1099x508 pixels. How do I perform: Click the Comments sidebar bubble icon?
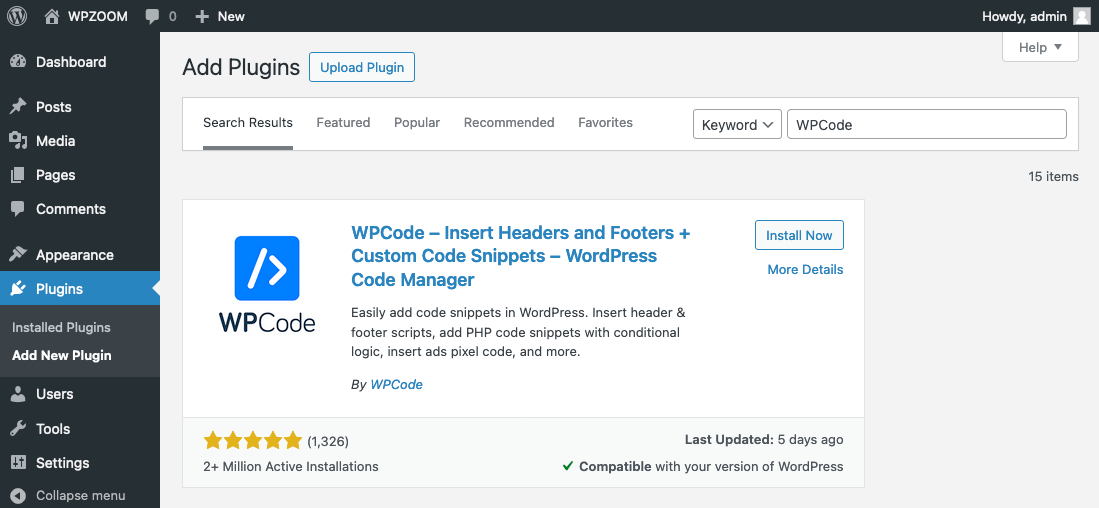[x=18, y=209]
